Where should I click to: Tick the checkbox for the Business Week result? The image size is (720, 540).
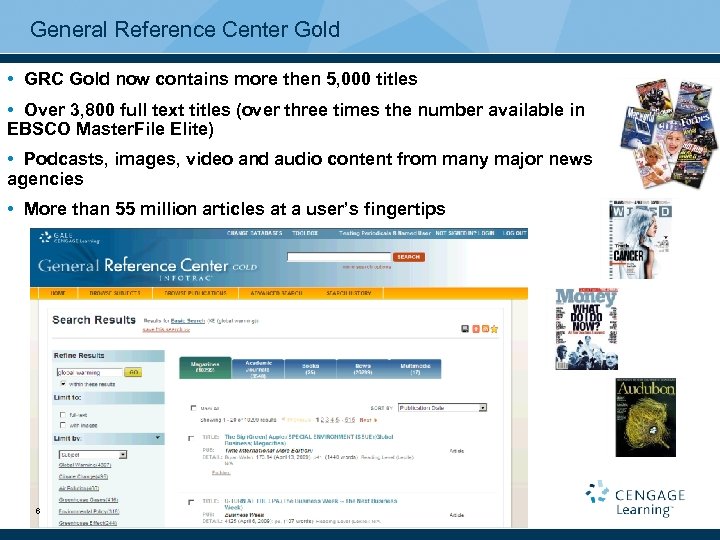tap(191, 502)
